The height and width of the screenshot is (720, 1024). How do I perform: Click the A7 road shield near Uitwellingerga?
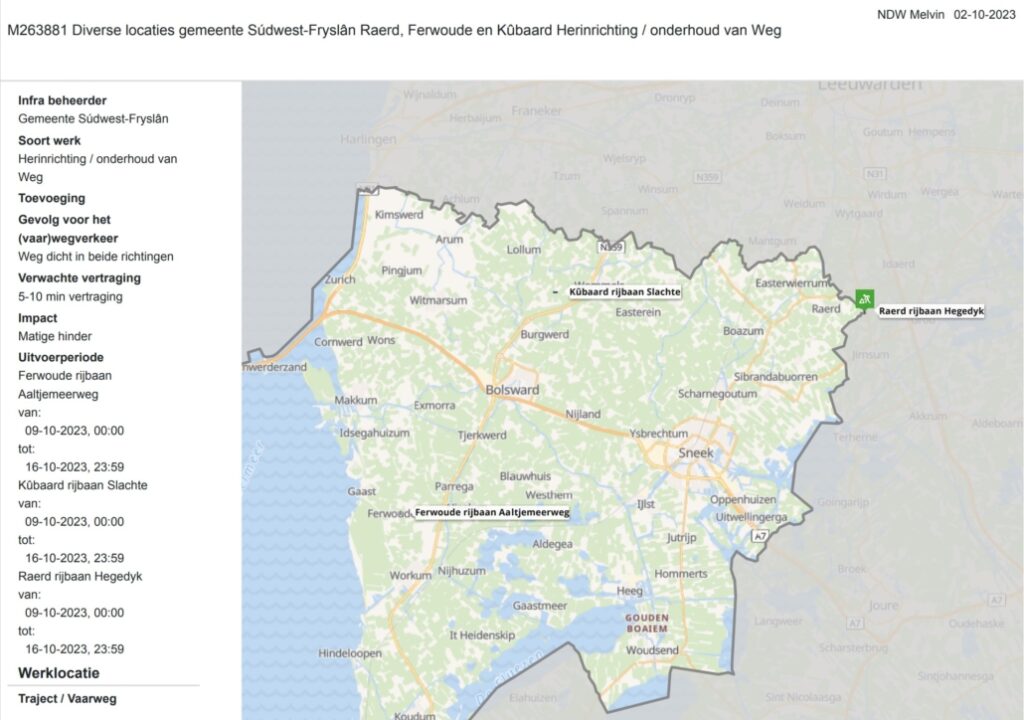coord(762,537)
